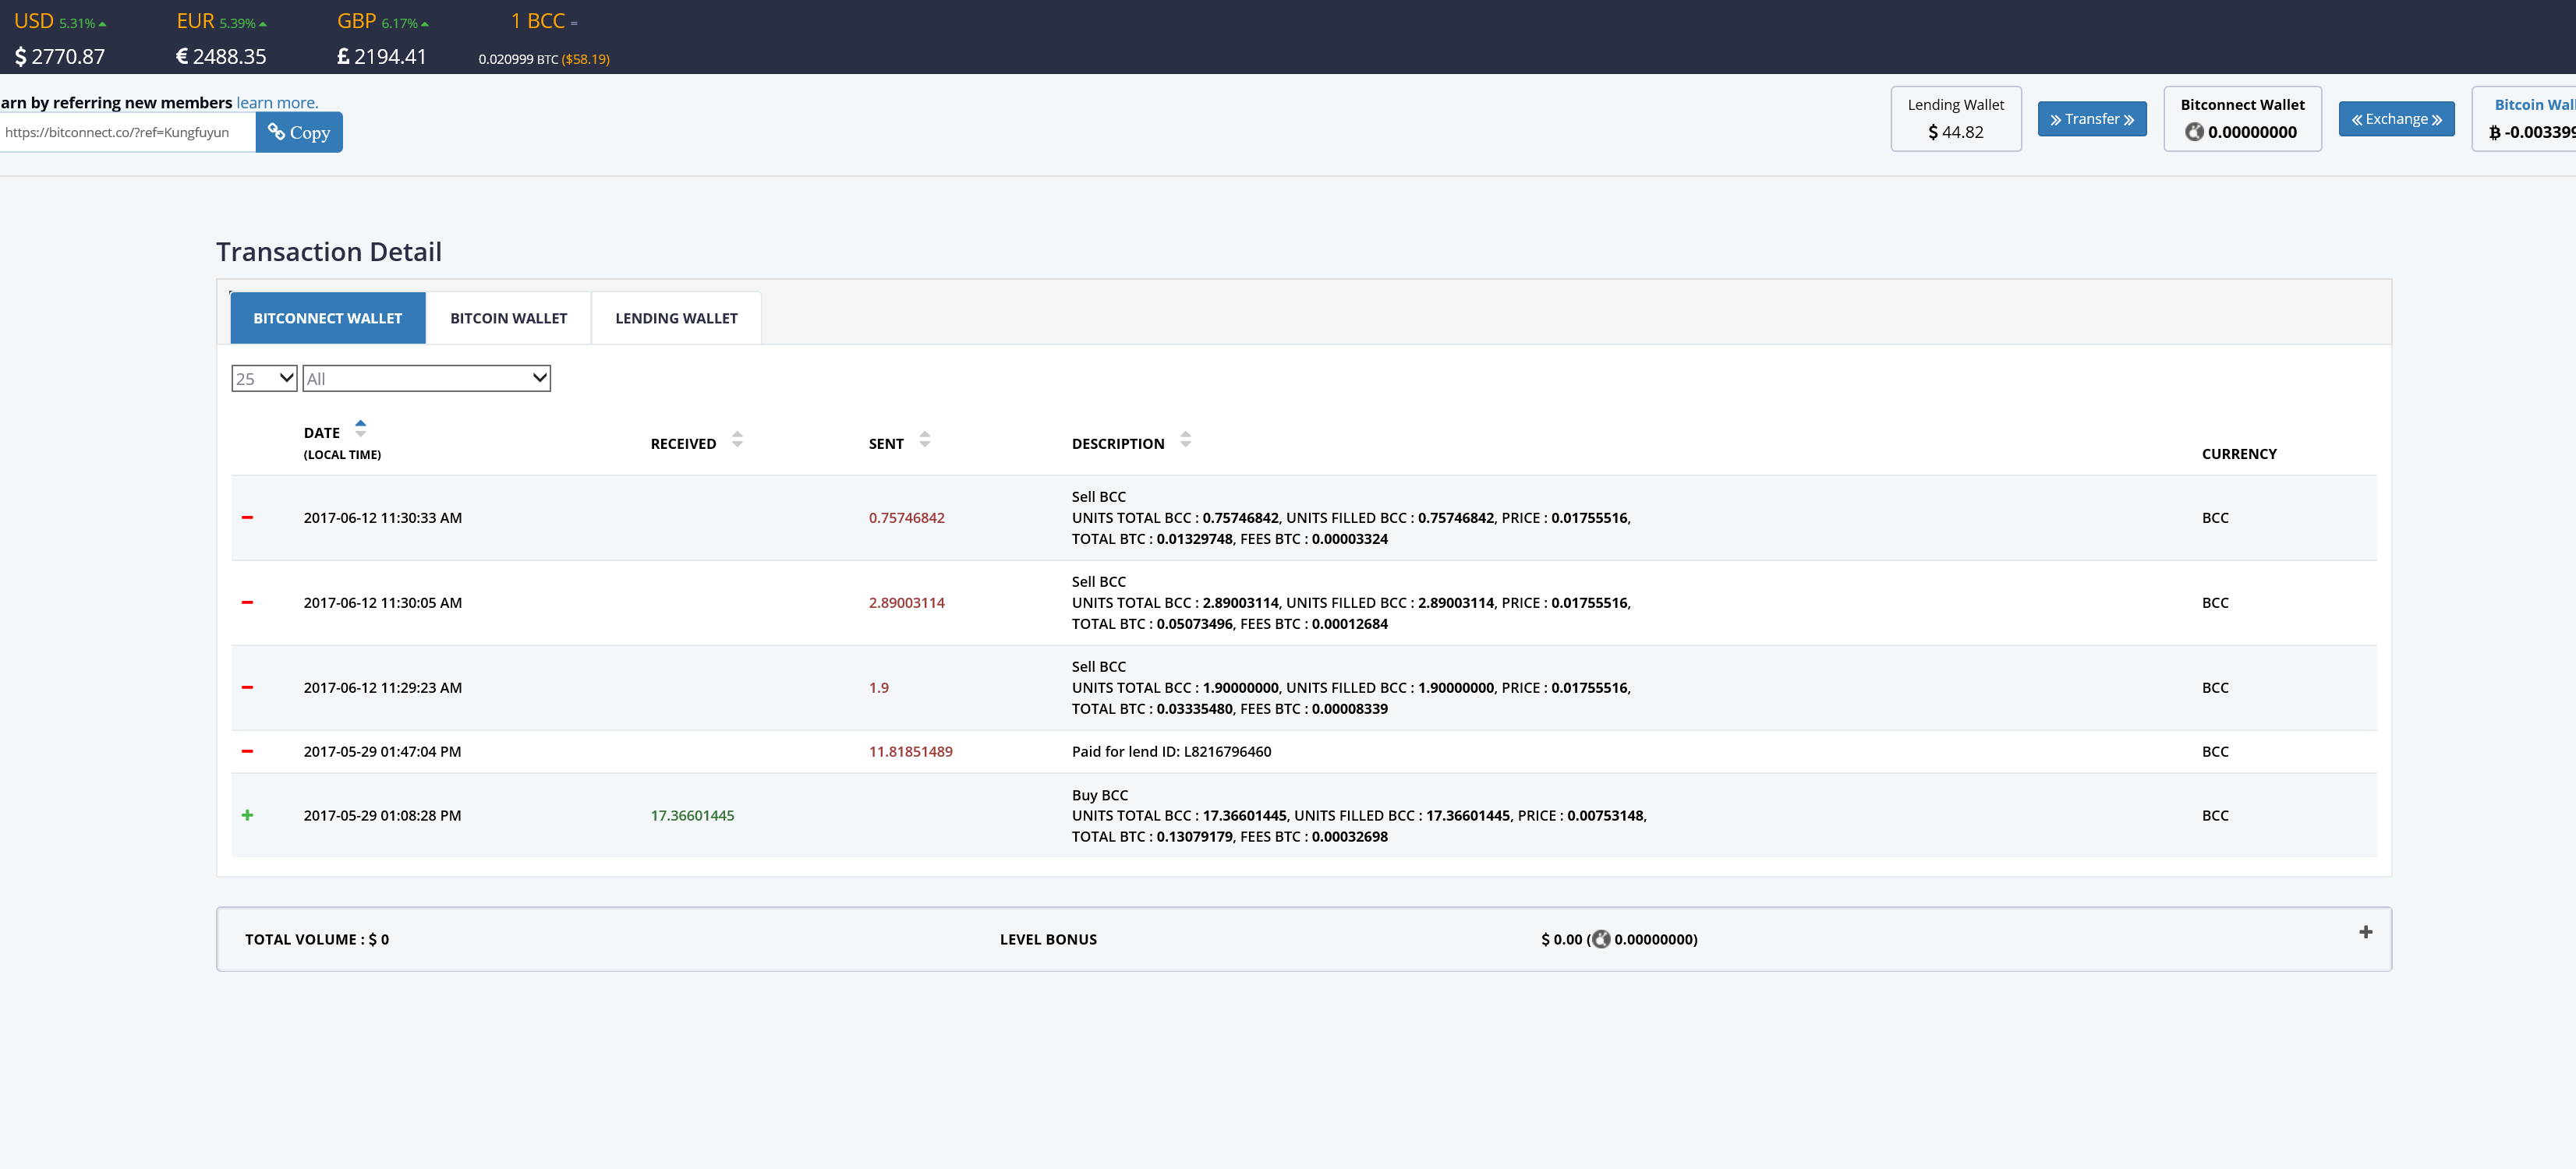The width and height of the screenshot is (2576, 1169).
Task: Click BCC coin icon in Level Bonus
Action: click(x=1601, y=939)
